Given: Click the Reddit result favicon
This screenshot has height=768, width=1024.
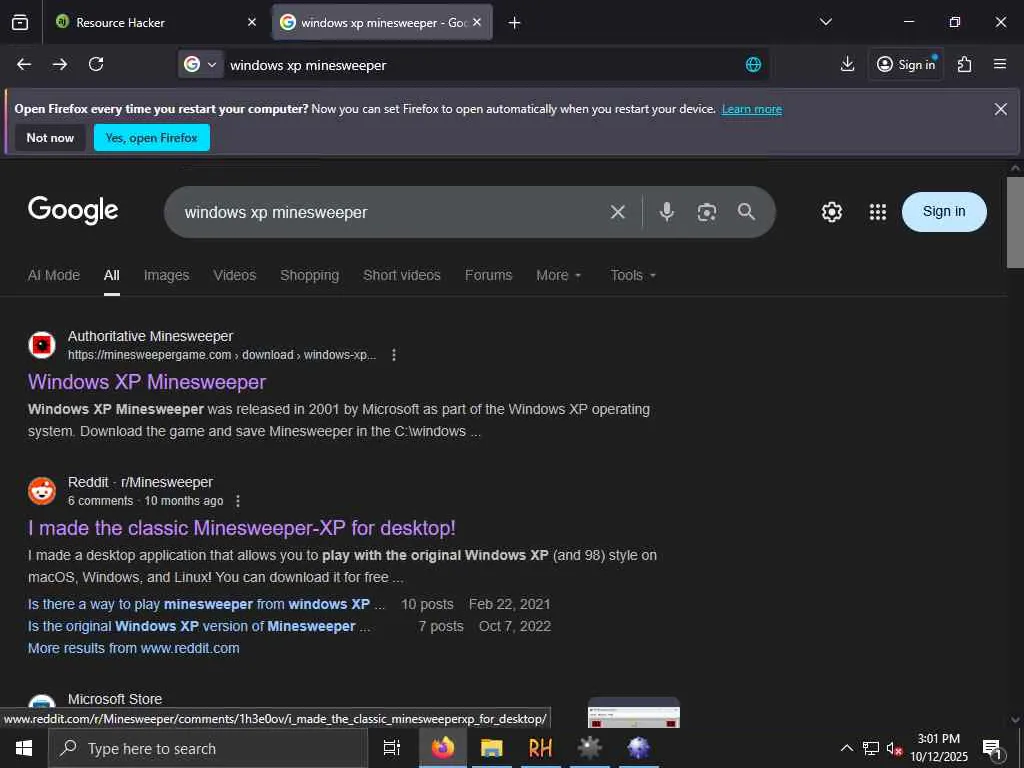Looking at the screenshot, I should (x=42, y=491).
